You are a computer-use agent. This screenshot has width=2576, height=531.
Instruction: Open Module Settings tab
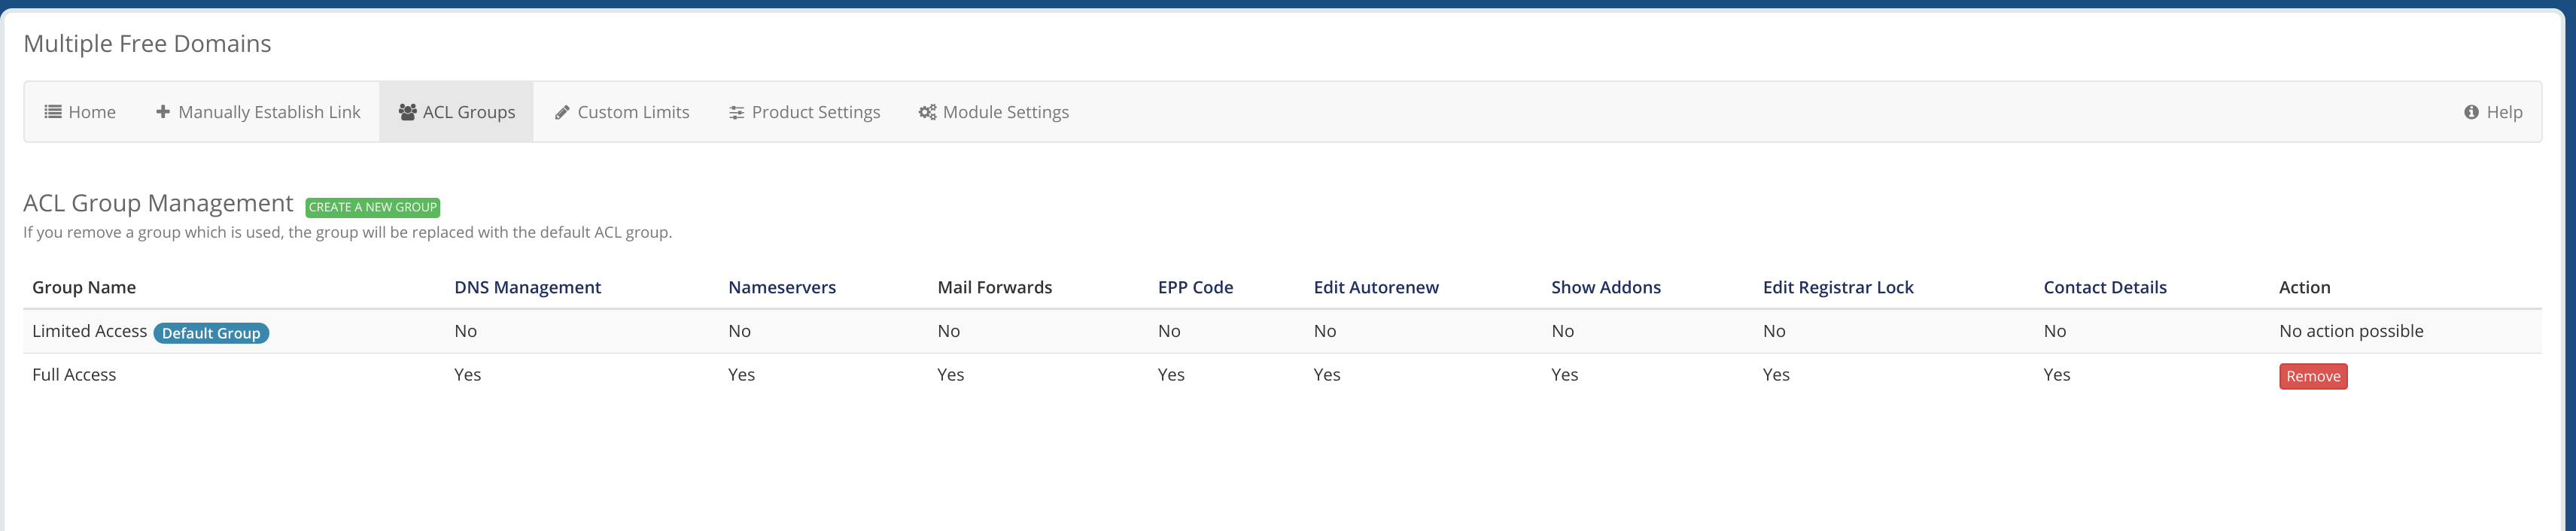(x=994, y=112)
